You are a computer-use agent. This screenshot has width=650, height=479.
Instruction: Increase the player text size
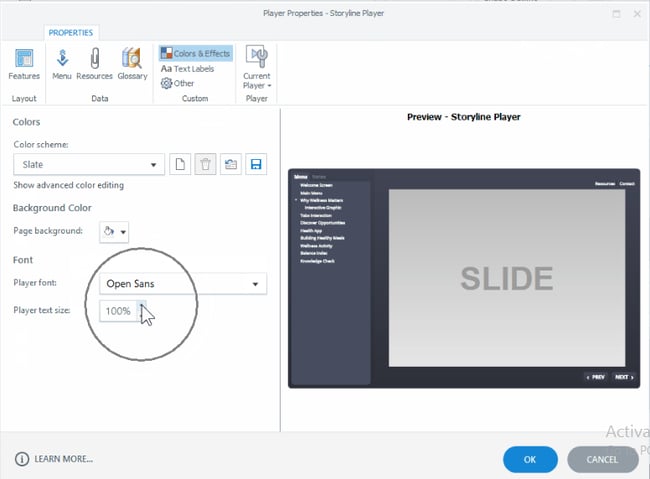pyautogui.click(x=142, y=306)
